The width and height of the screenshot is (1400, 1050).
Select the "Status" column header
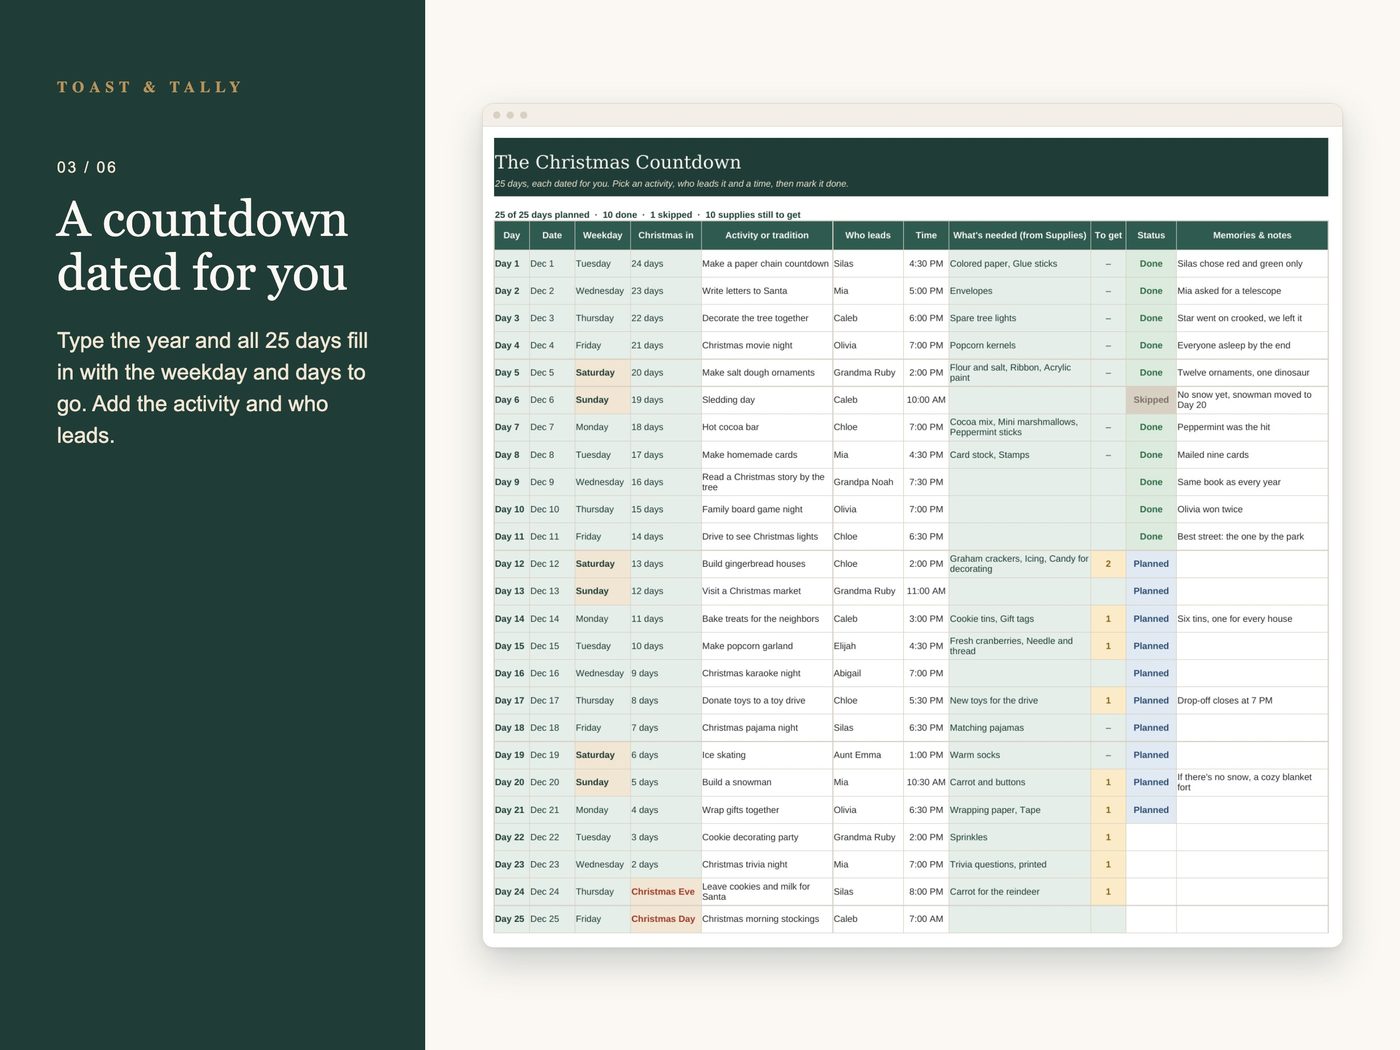pyautogui.click(x=1151, y=236)
